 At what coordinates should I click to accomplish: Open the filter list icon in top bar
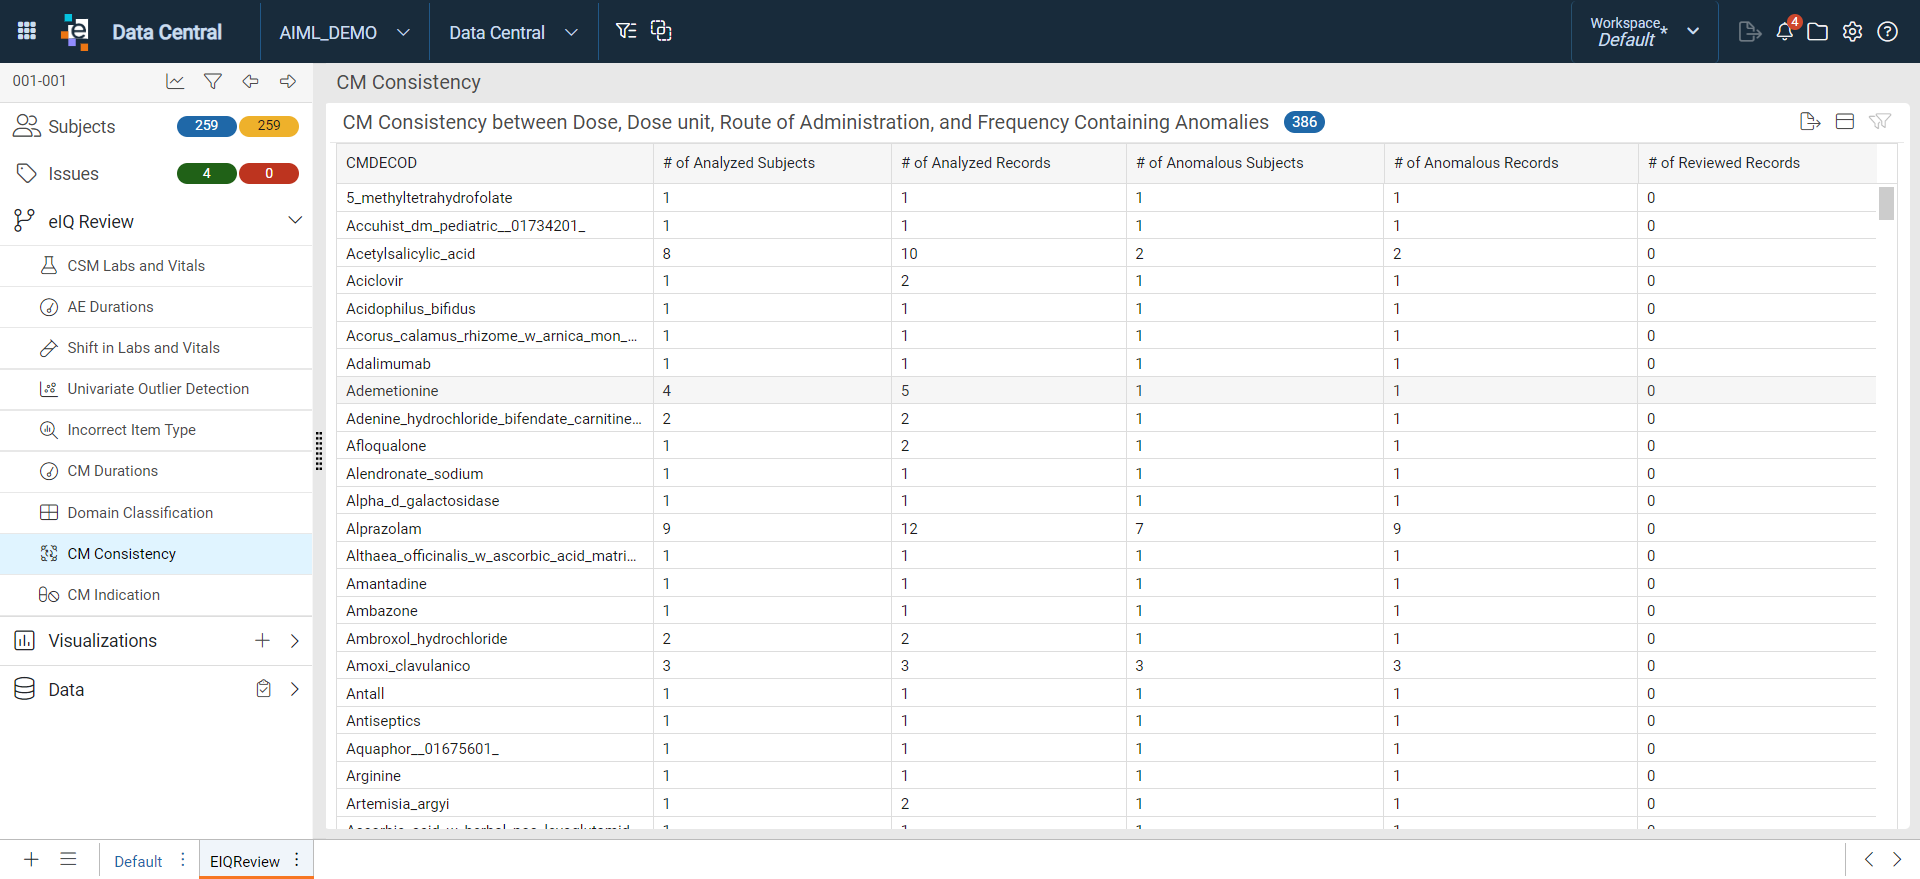pos(626,31)
